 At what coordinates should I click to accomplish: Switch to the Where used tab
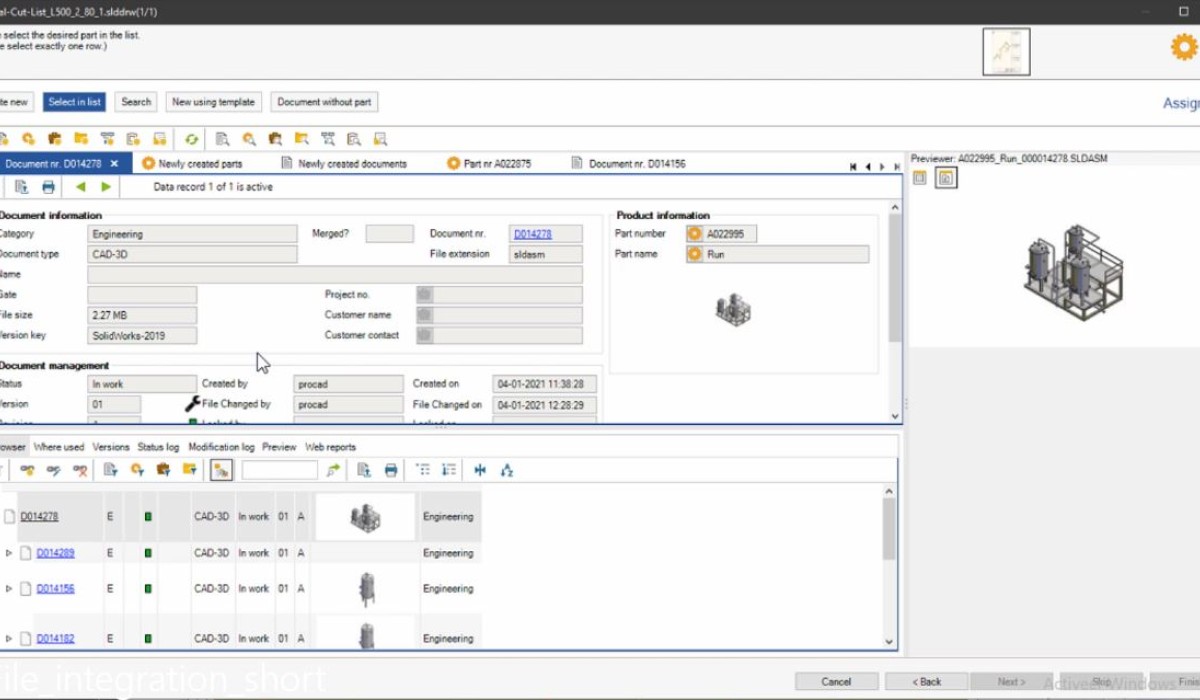[59, 447]
